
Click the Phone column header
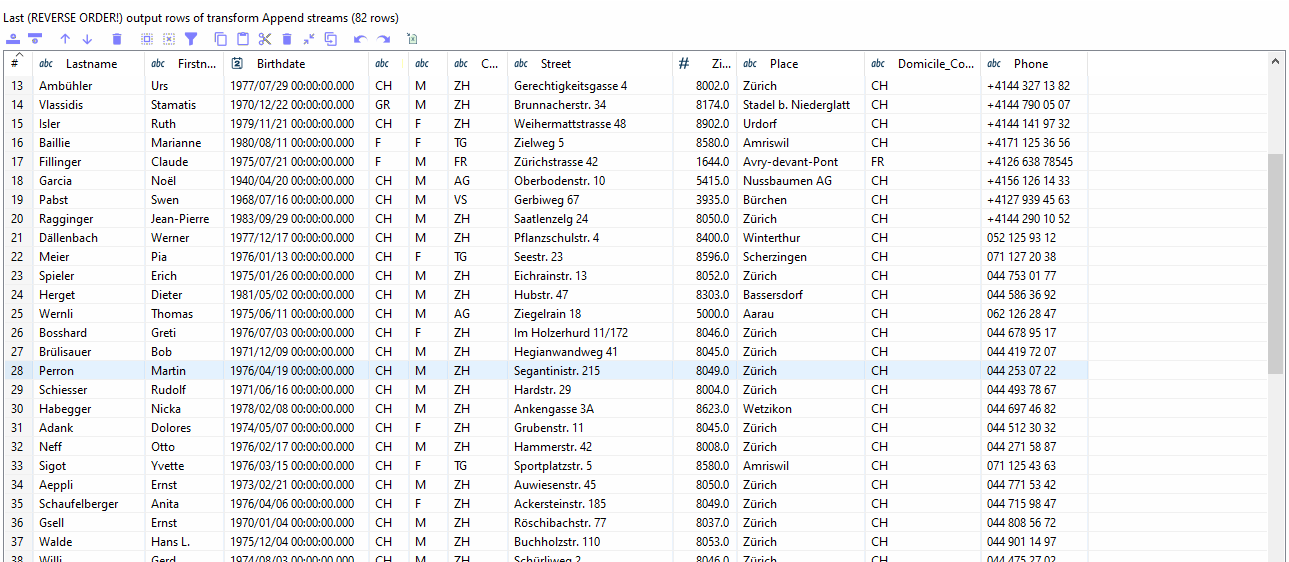[1030, 64]
